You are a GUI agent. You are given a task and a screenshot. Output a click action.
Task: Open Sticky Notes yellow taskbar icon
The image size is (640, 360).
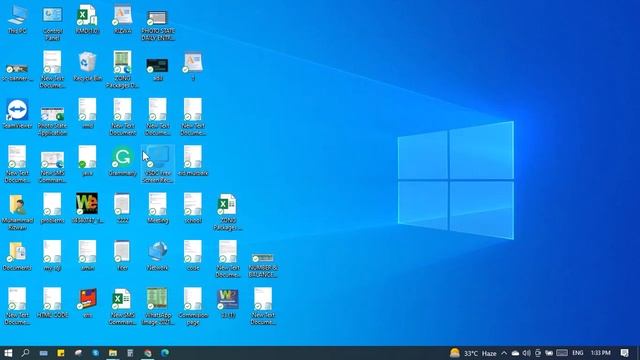[61, 353]
